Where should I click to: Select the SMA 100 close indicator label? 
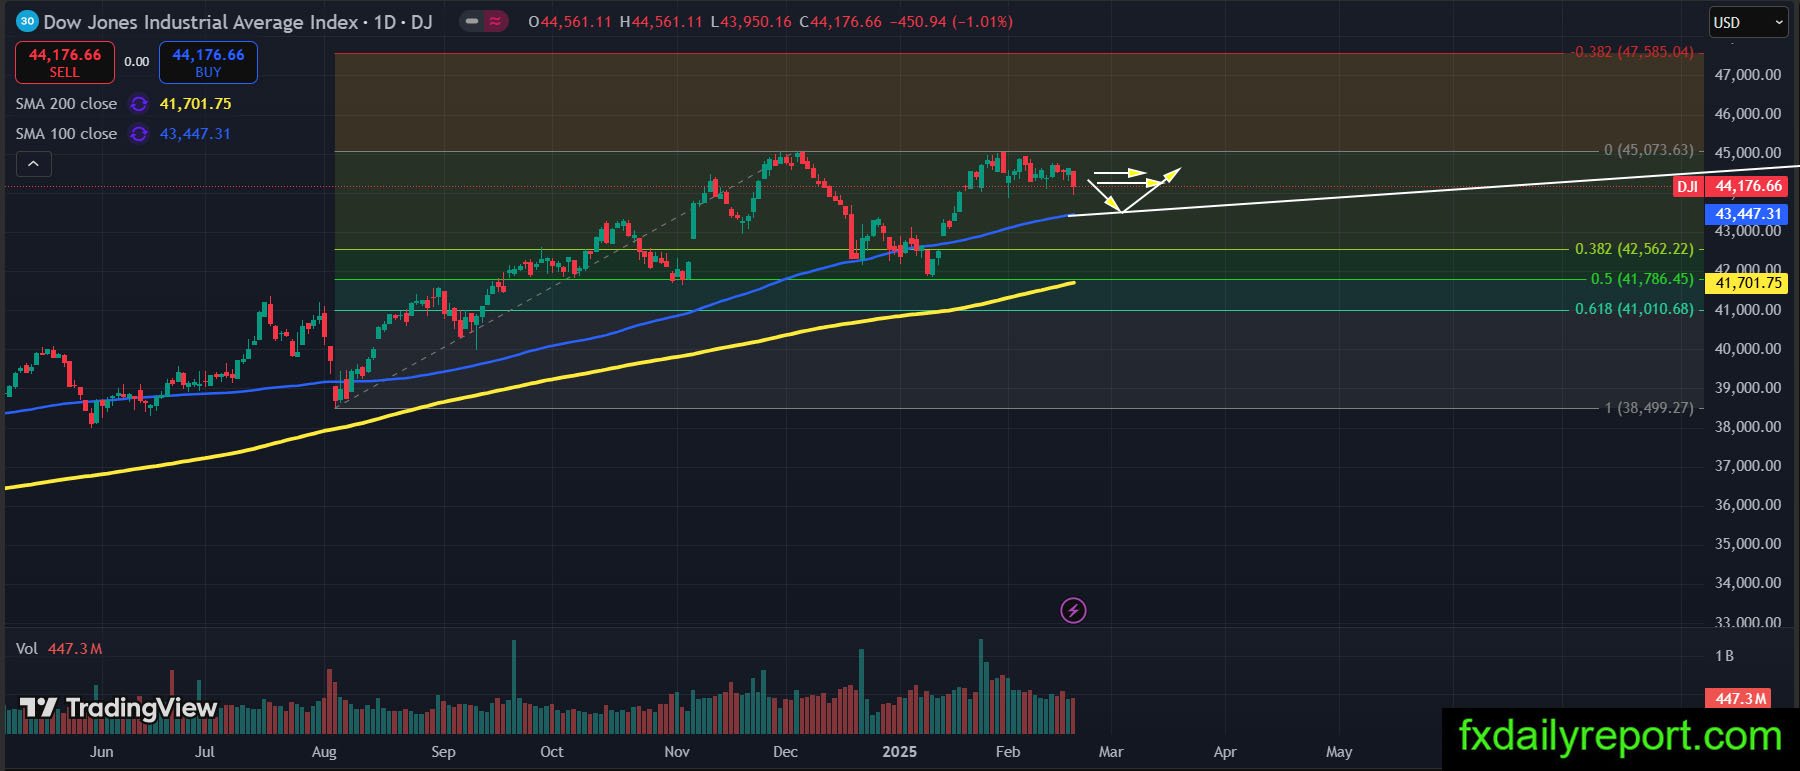[x=66, y=134]
